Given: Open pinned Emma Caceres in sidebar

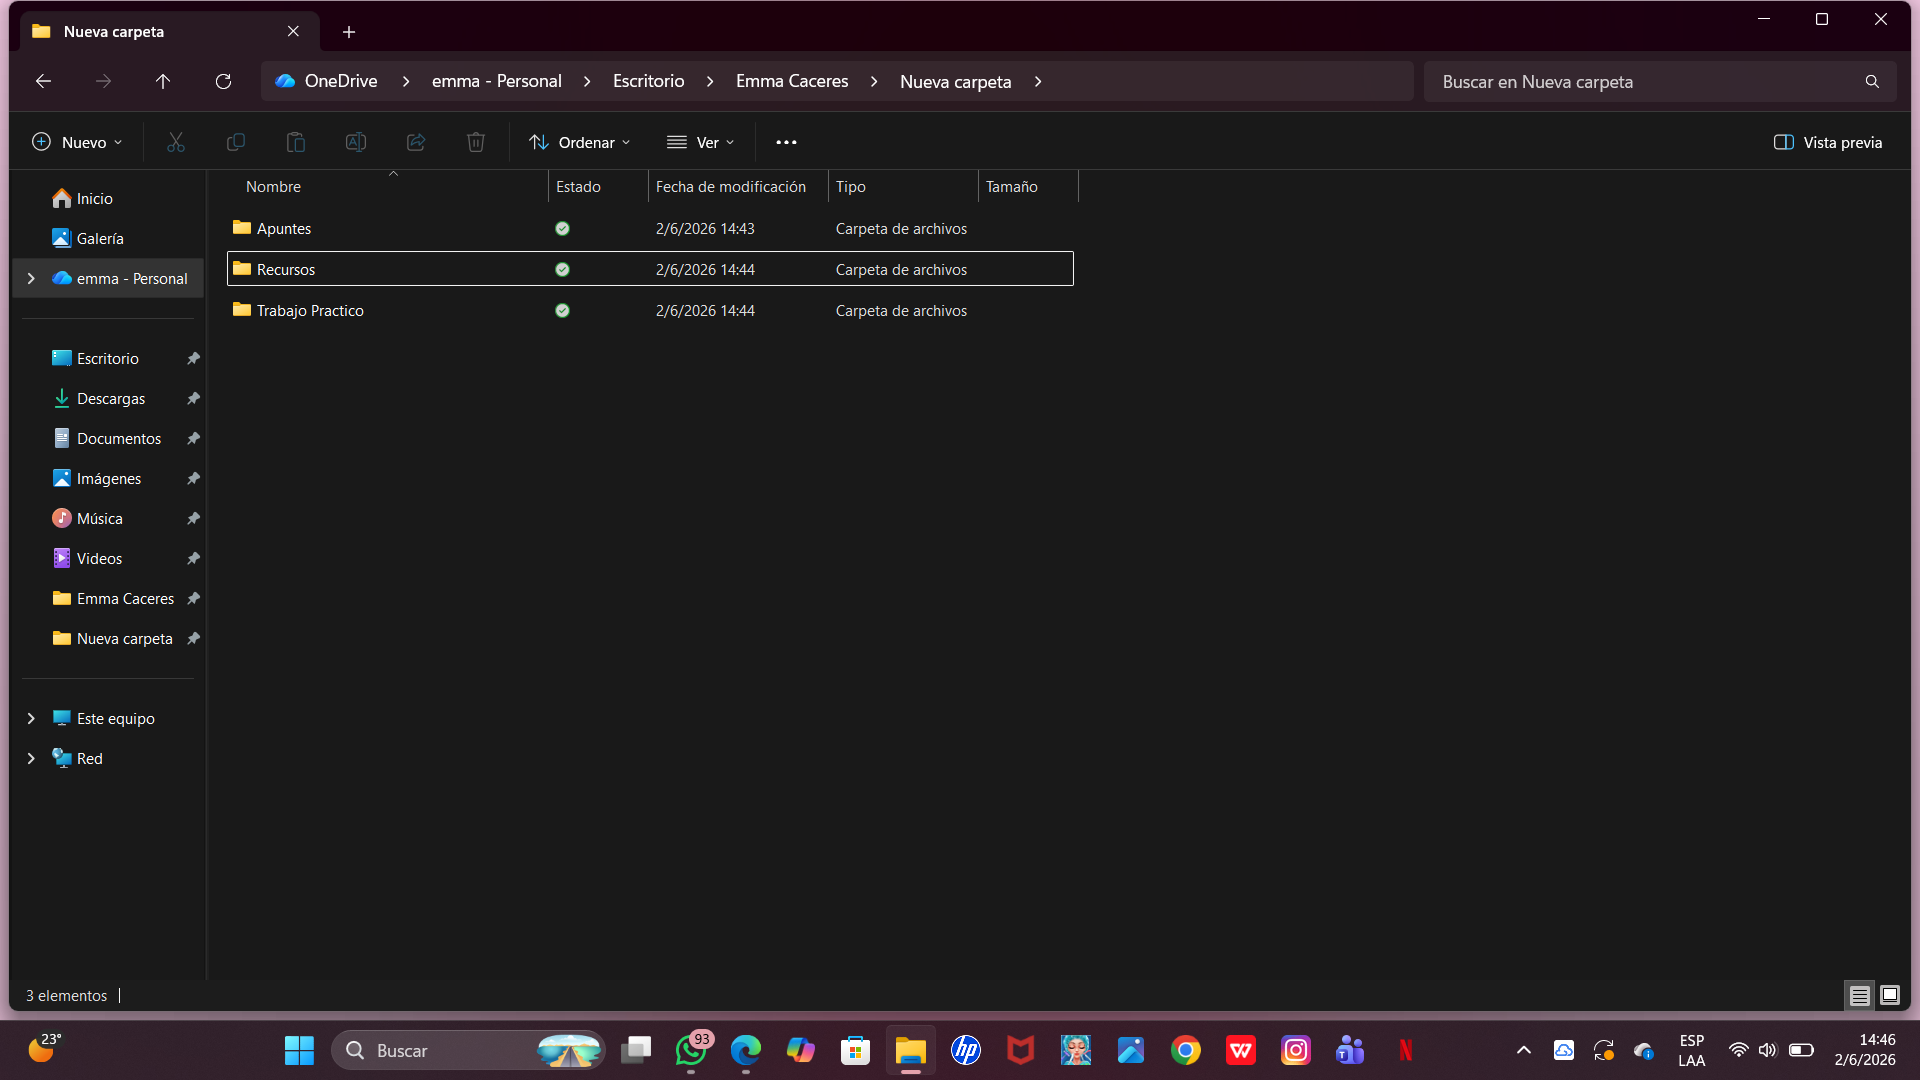Looking at the screenshot, I should tap(108, 598).
